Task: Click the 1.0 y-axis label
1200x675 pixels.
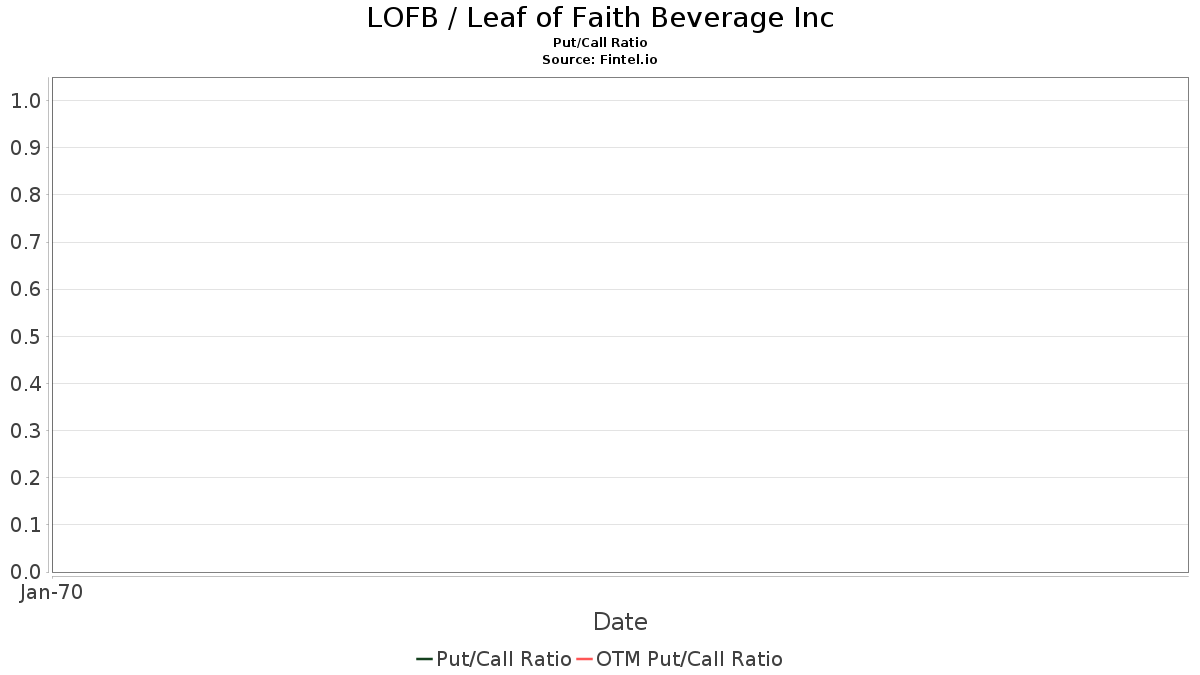Action: (x=25, y=100)
